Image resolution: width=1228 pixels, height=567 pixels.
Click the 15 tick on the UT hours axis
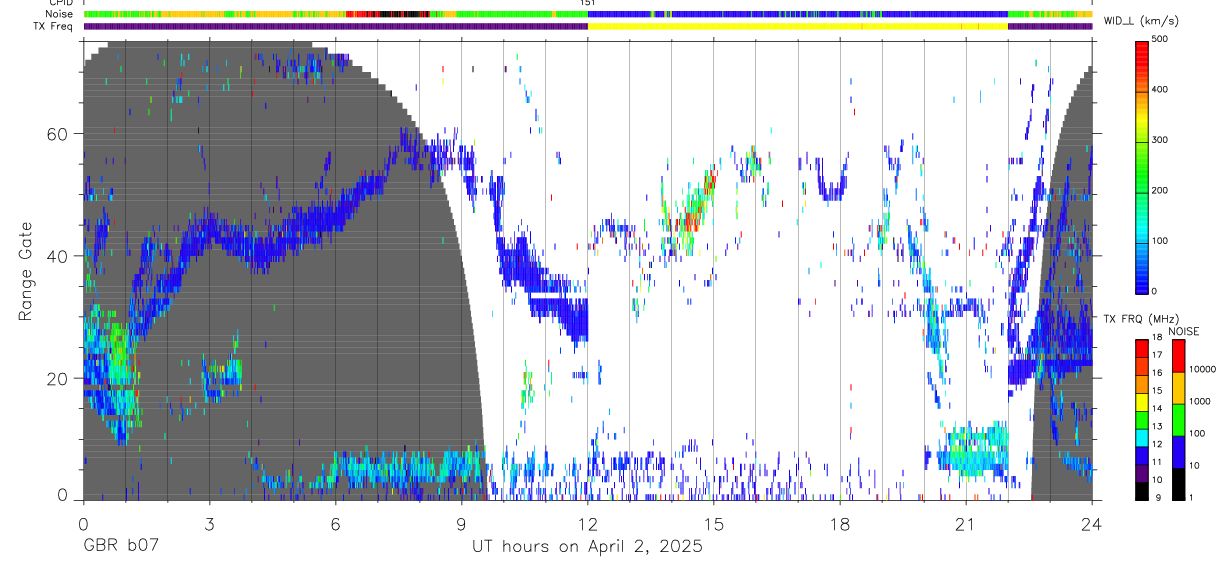pos(714,524)
